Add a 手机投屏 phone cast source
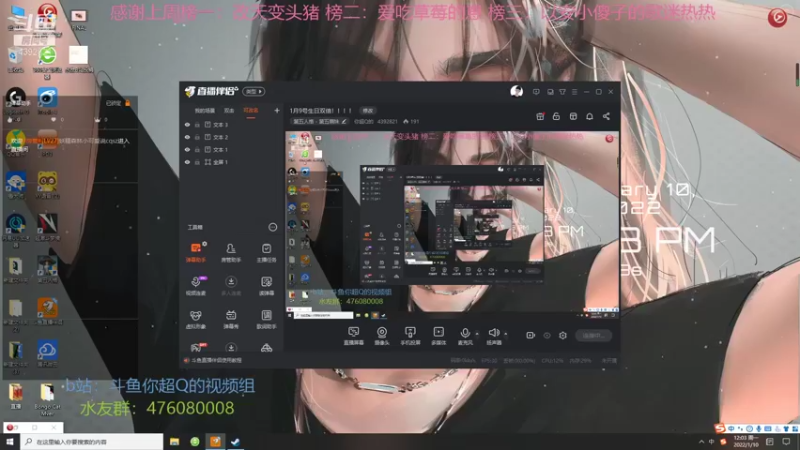800x450 pixels. pyautogui.click(x=410, y=336)
